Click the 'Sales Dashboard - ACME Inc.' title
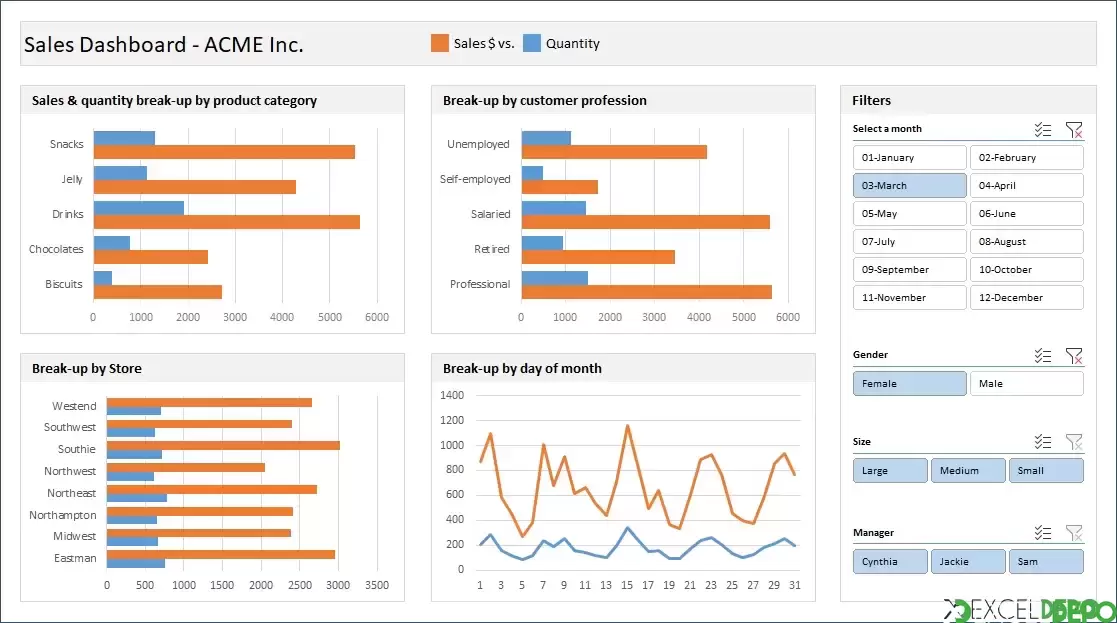 [164, 44]
